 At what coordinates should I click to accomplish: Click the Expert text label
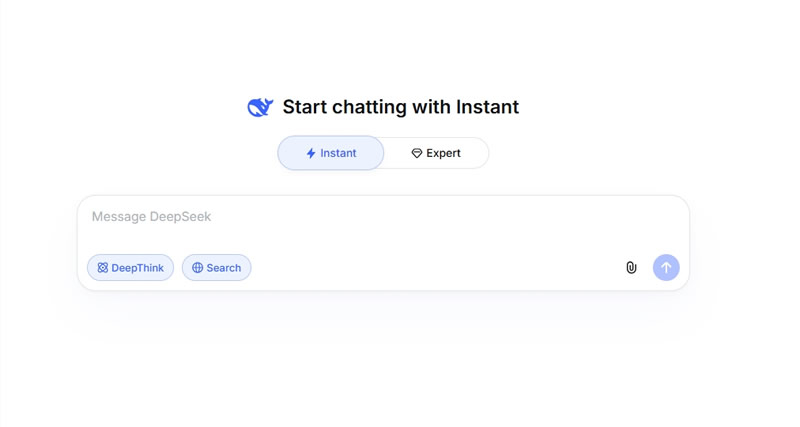click(x=443, y=154)
